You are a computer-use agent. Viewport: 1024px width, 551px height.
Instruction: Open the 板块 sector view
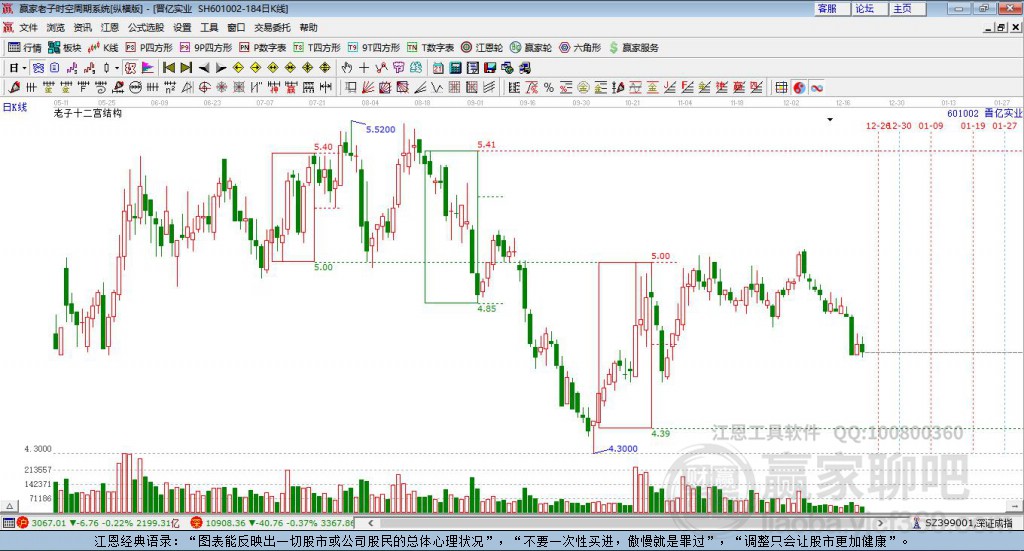click(64, 48)
